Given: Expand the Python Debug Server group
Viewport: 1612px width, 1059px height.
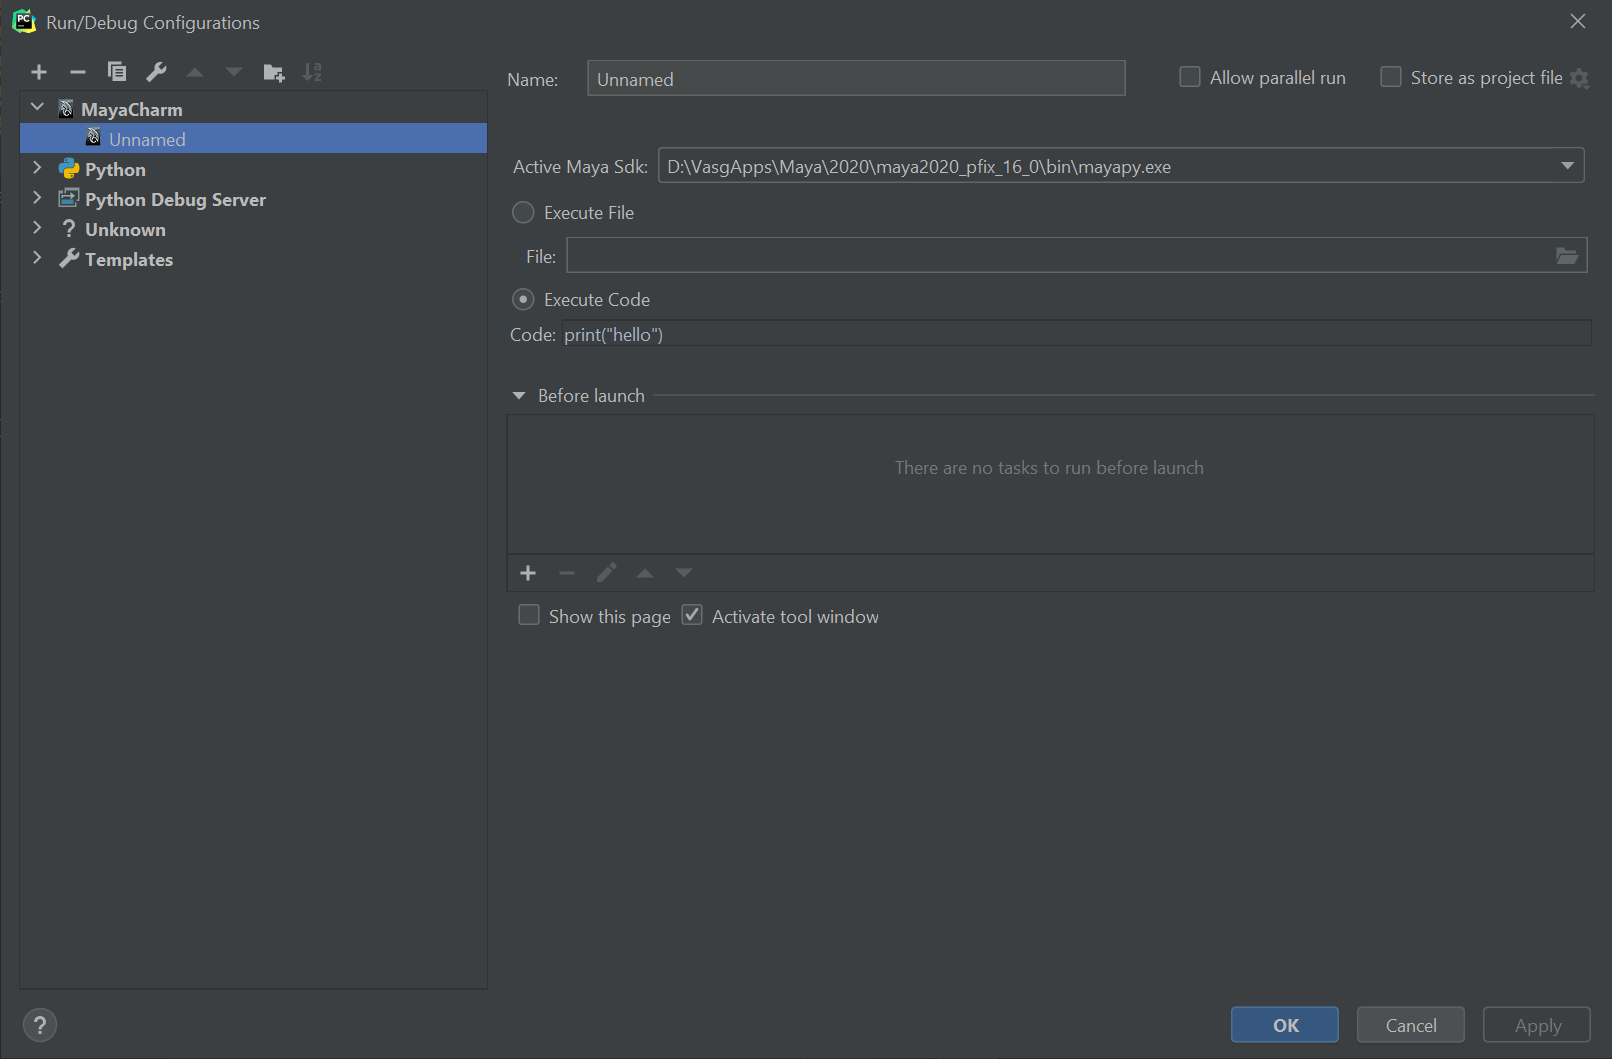Looking at the screenshot, I should [x=37, y=198].
